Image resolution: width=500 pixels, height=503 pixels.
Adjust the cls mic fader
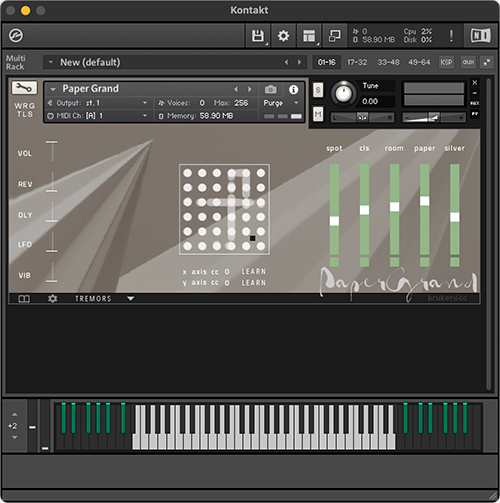tap(364, 210)
